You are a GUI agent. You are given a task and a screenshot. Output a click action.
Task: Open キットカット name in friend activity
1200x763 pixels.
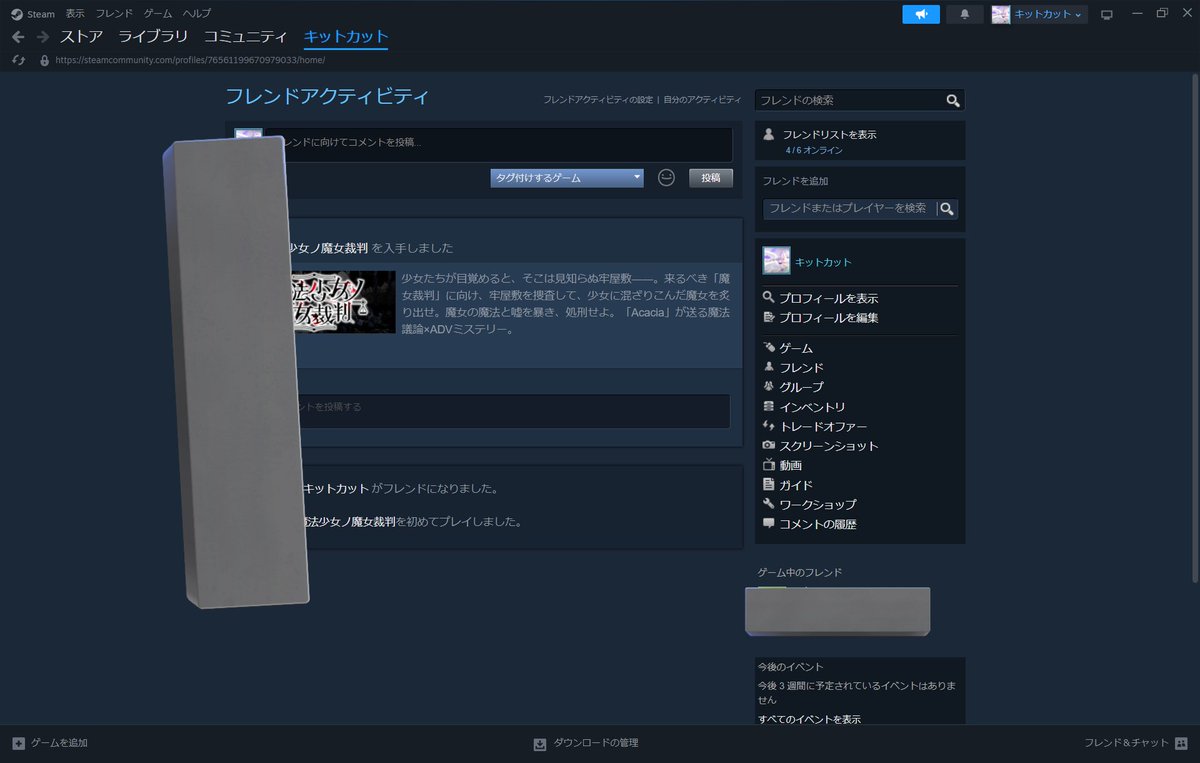[336, 489]
